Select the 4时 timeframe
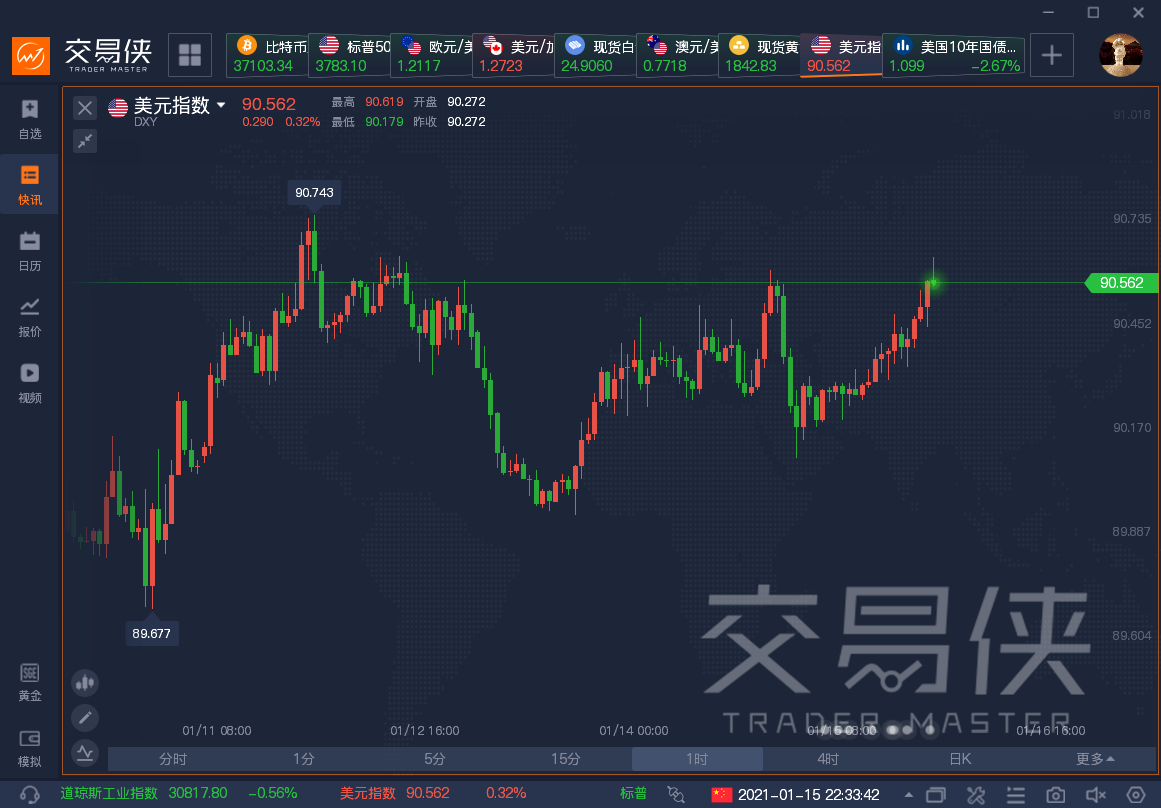This screenshot has width=1161, height=808. tap(828, 759)
